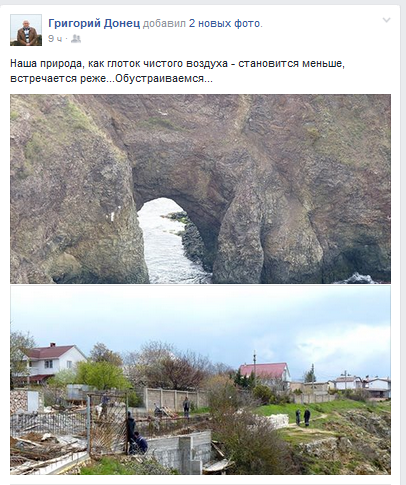
Task: Click the concrete block fence behind the trees
Action: tap(175, 398)
